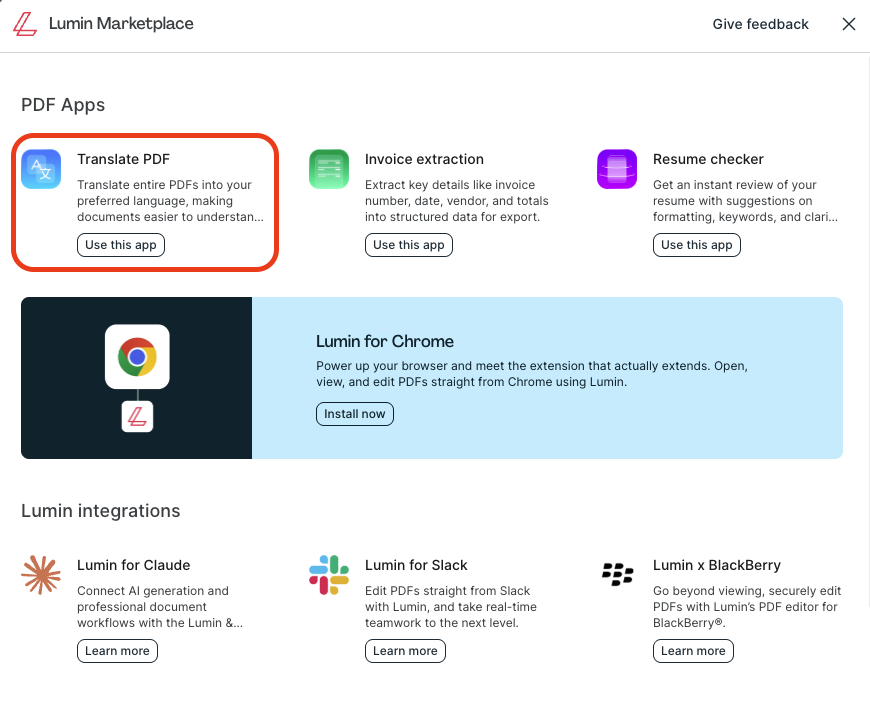
Task: Click the BlackBerry logo icon
Action: pyautogui.click(x=617, y=575)
